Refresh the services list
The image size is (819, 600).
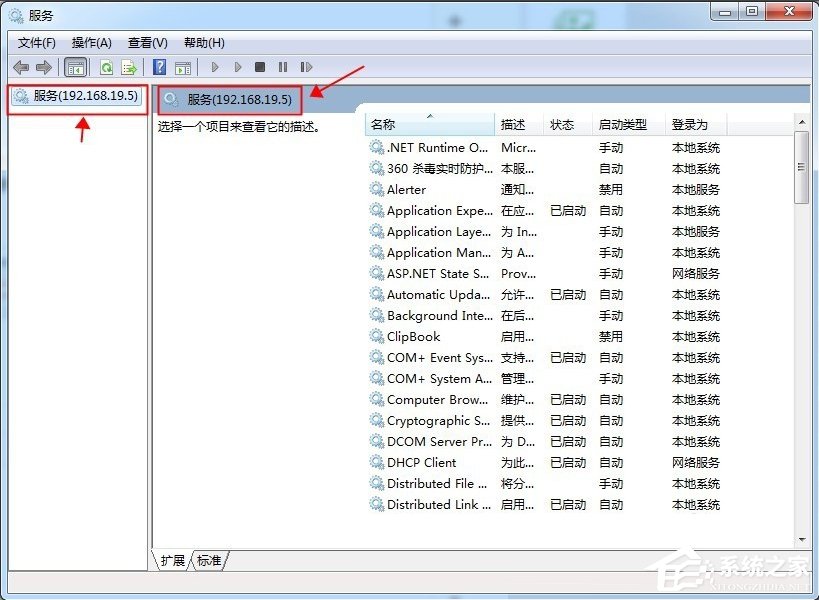coord(105,67)
